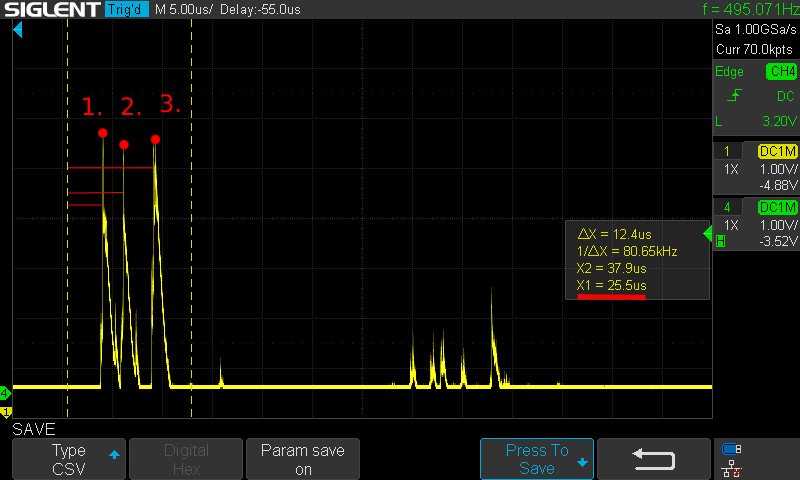Click the CH4 trigger source badge
Screen dimensions: 800x480
(782, 71)
